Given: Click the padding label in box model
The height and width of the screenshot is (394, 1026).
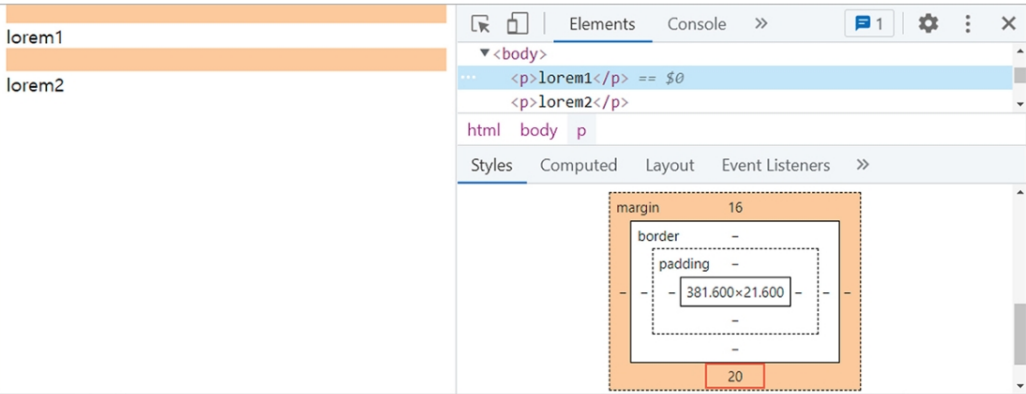Looking at the screenshot, I should (684, 264).
